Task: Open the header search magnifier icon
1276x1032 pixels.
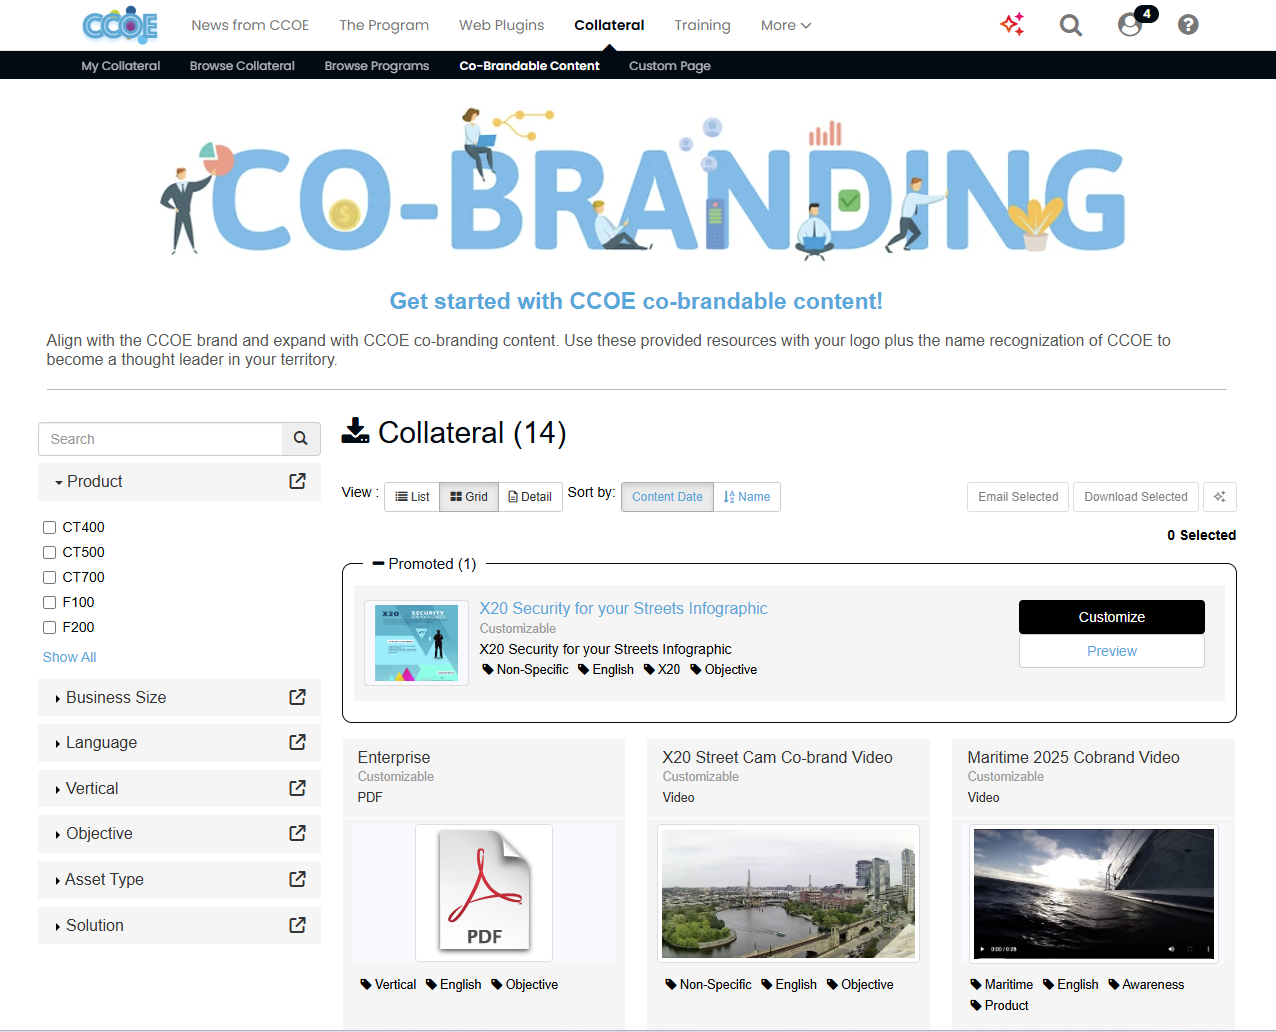Action: point(1071,25)
